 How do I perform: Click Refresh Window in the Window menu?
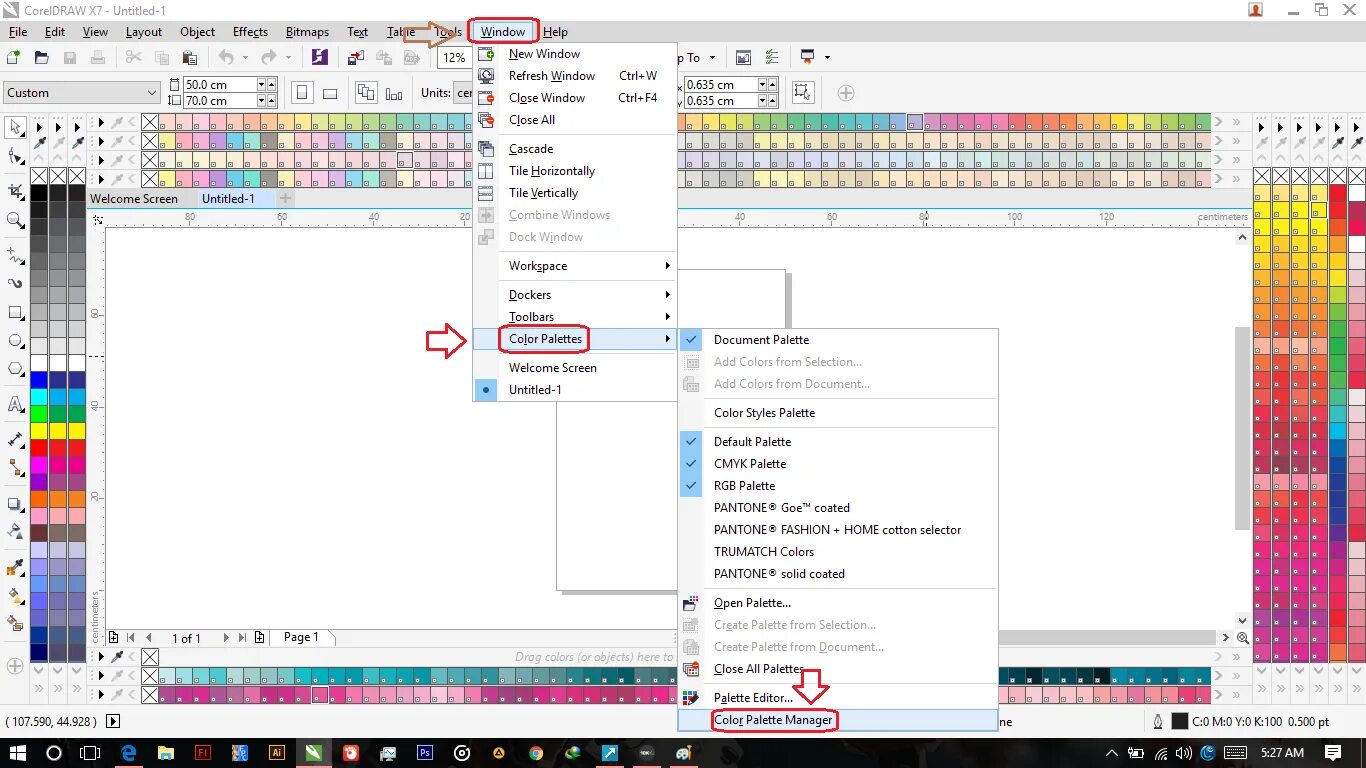[575, 76]
